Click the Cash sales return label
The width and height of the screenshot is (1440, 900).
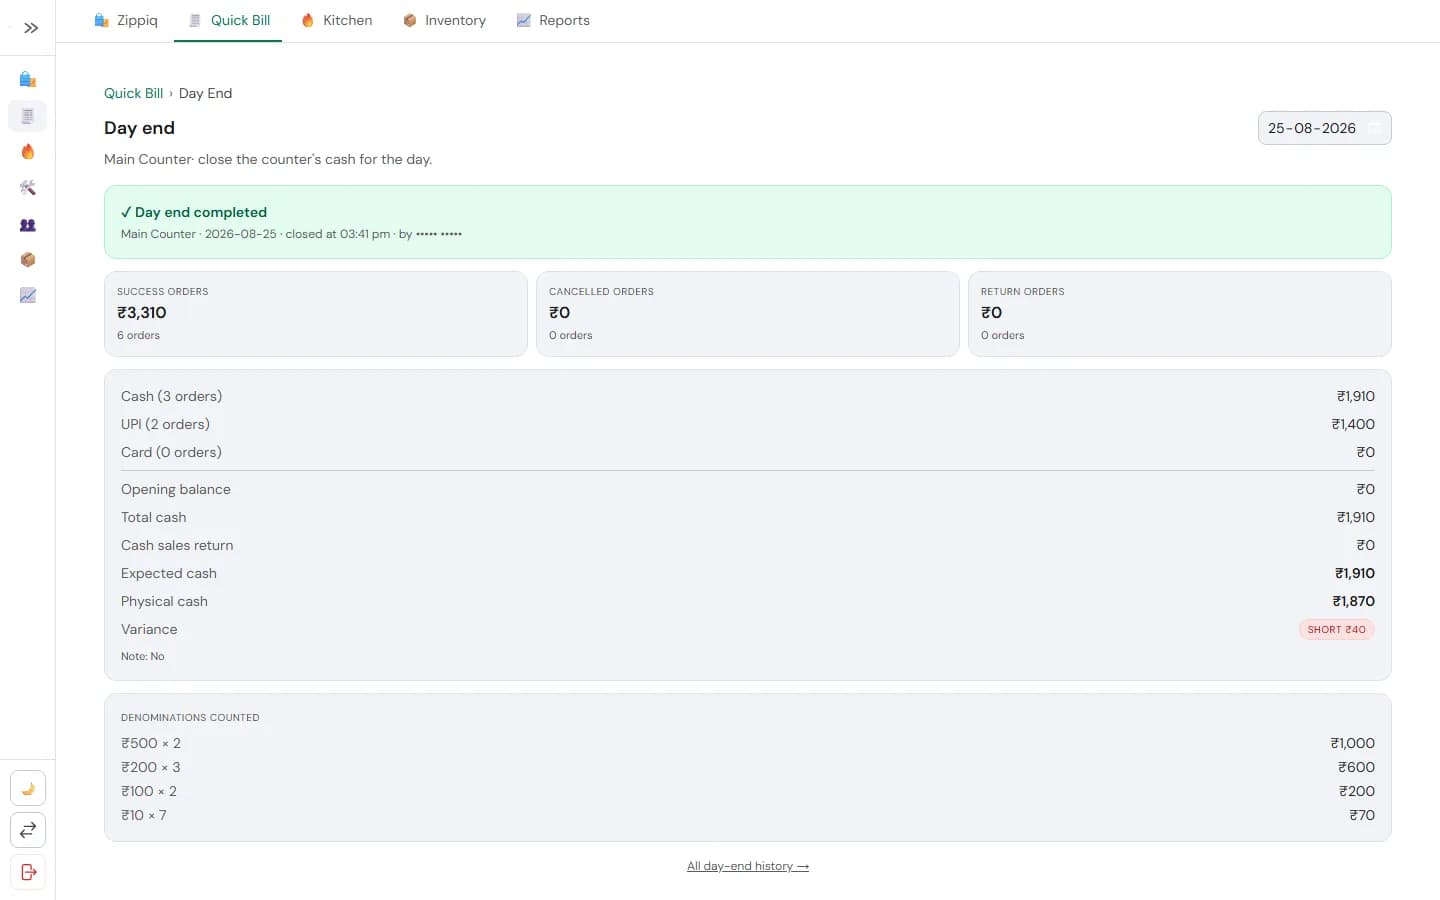[177, 545]
